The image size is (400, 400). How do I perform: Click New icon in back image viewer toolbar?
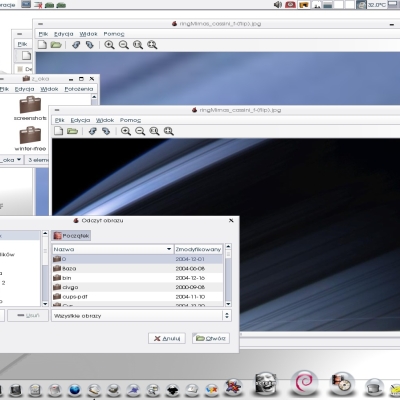point(42,45)
